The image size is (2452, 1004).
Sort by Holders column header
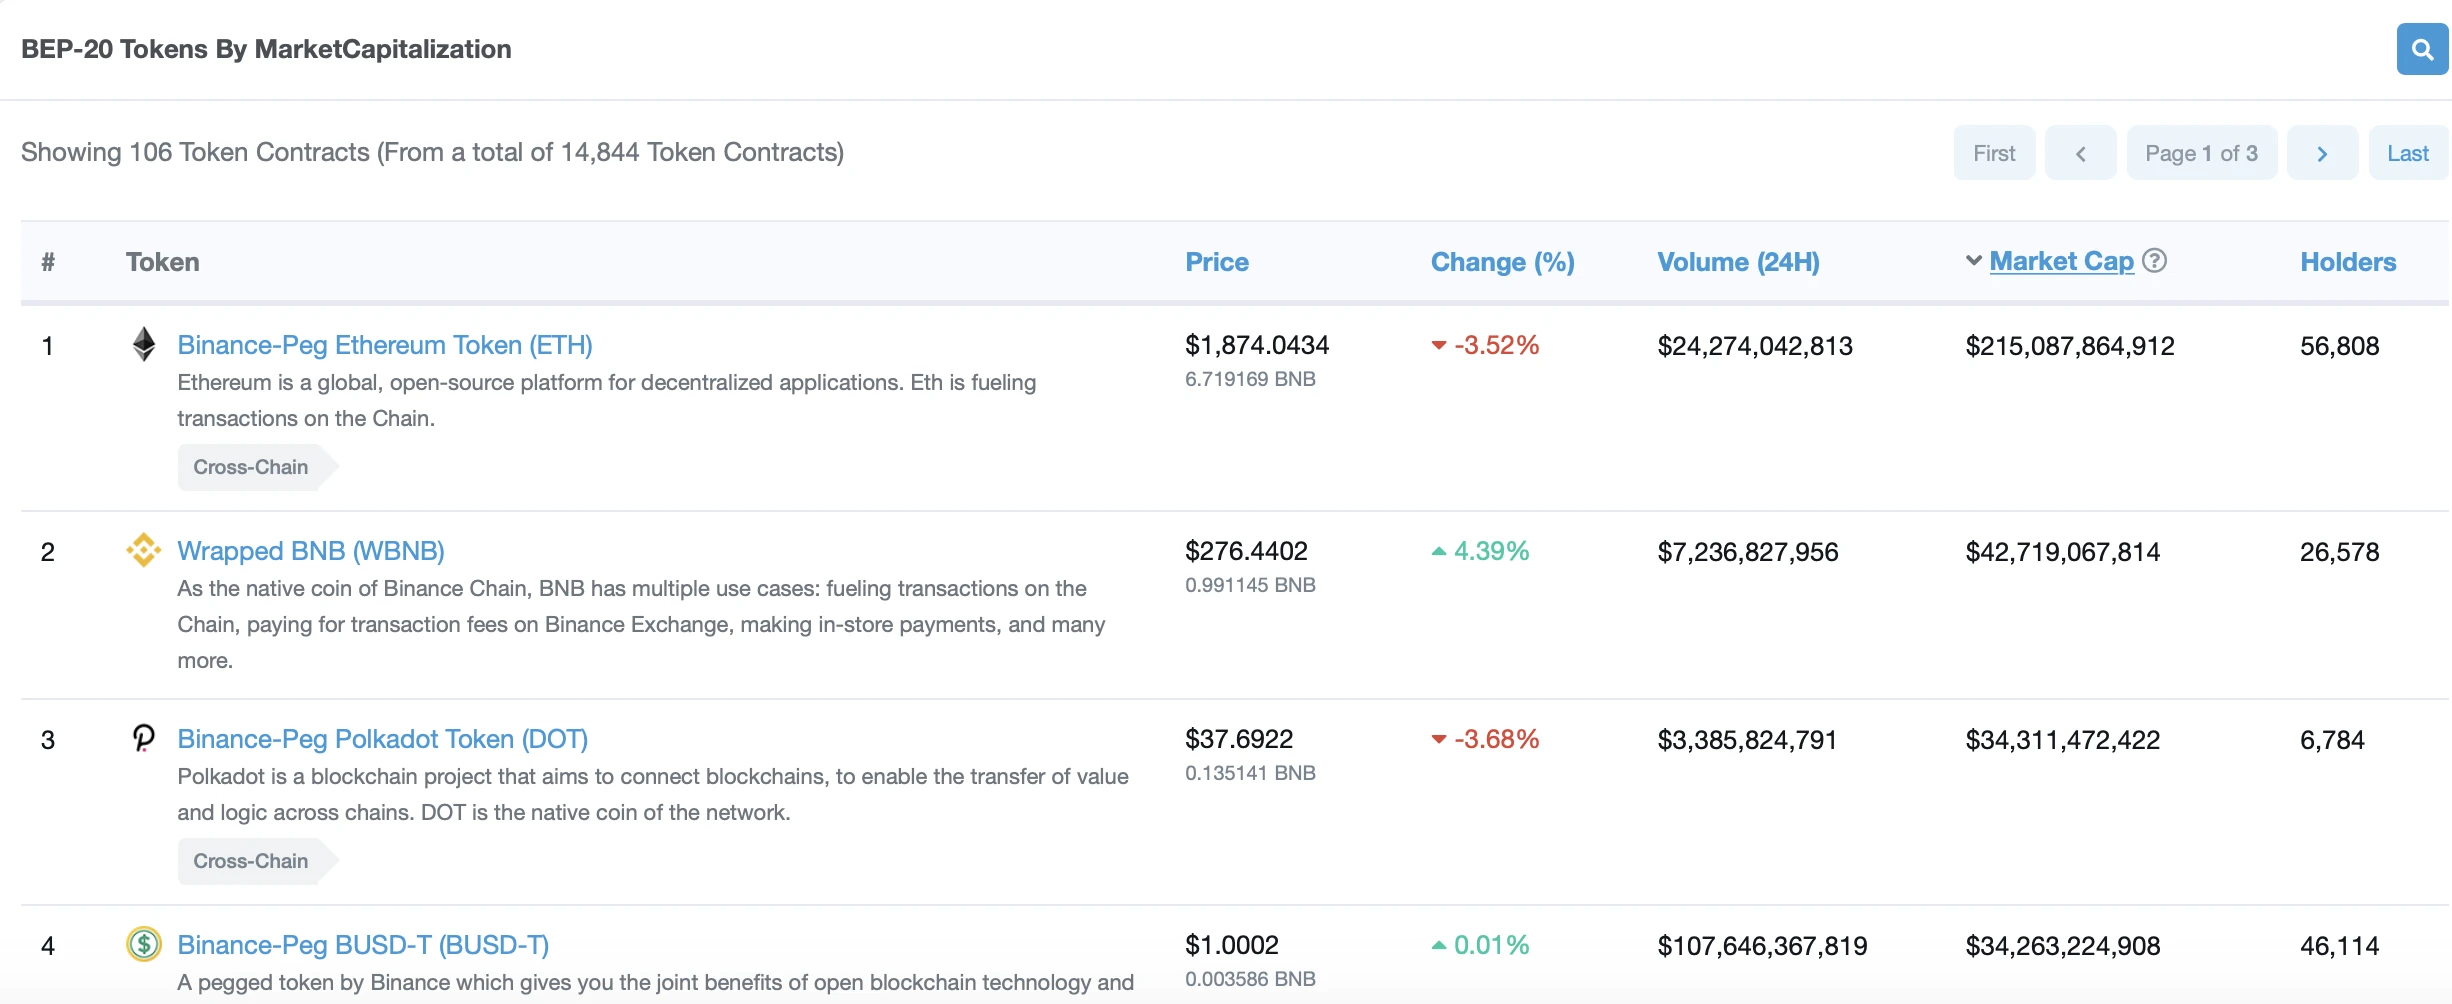coord(2348,262)
